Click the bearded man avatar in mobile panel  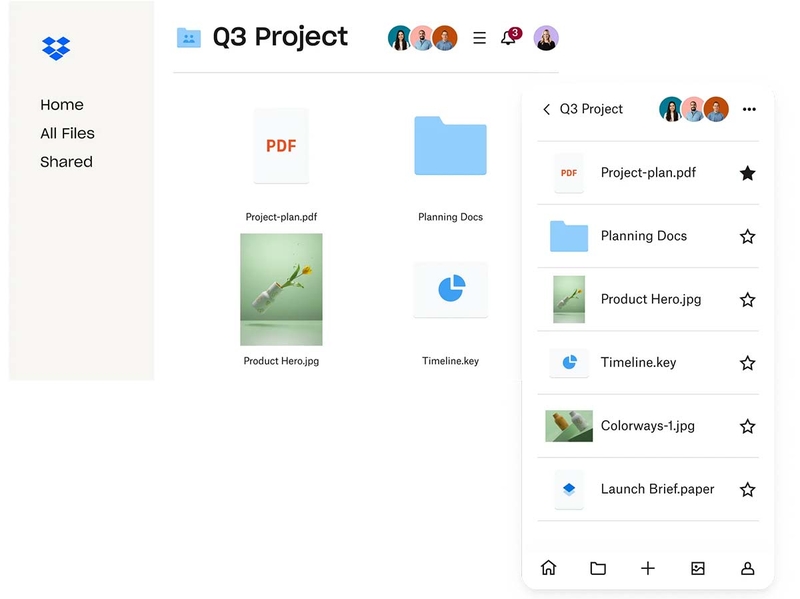694,109
